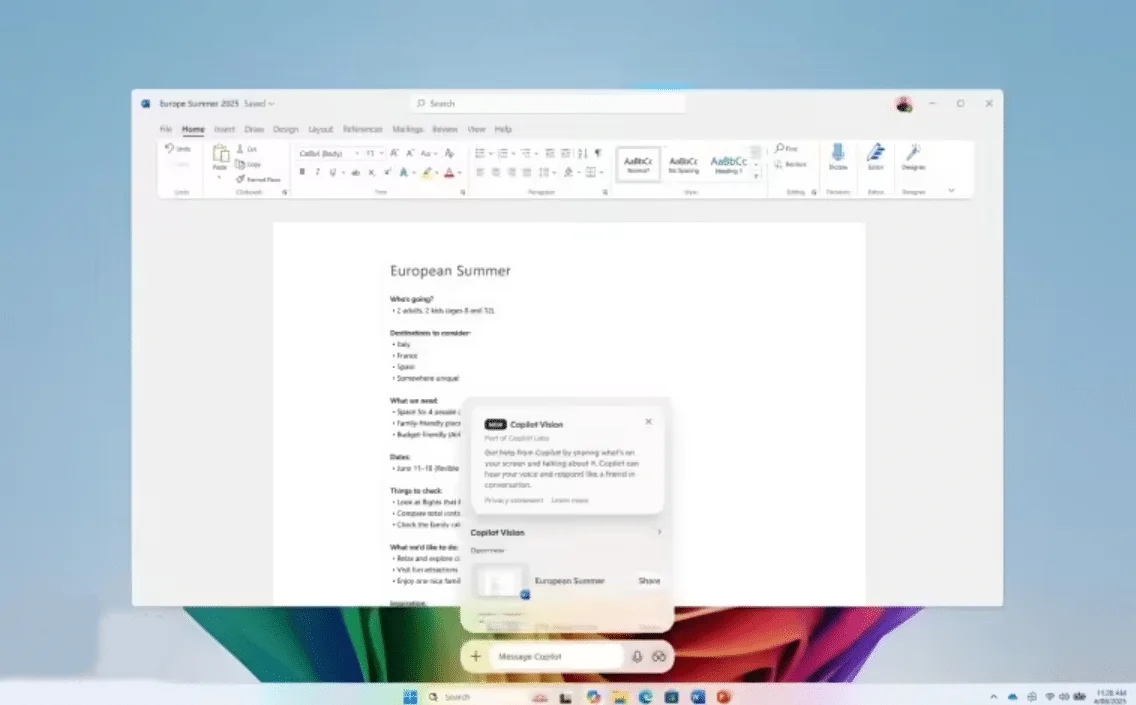Open the font size dropdown
Screen dimensions: 1136x705
381,153
